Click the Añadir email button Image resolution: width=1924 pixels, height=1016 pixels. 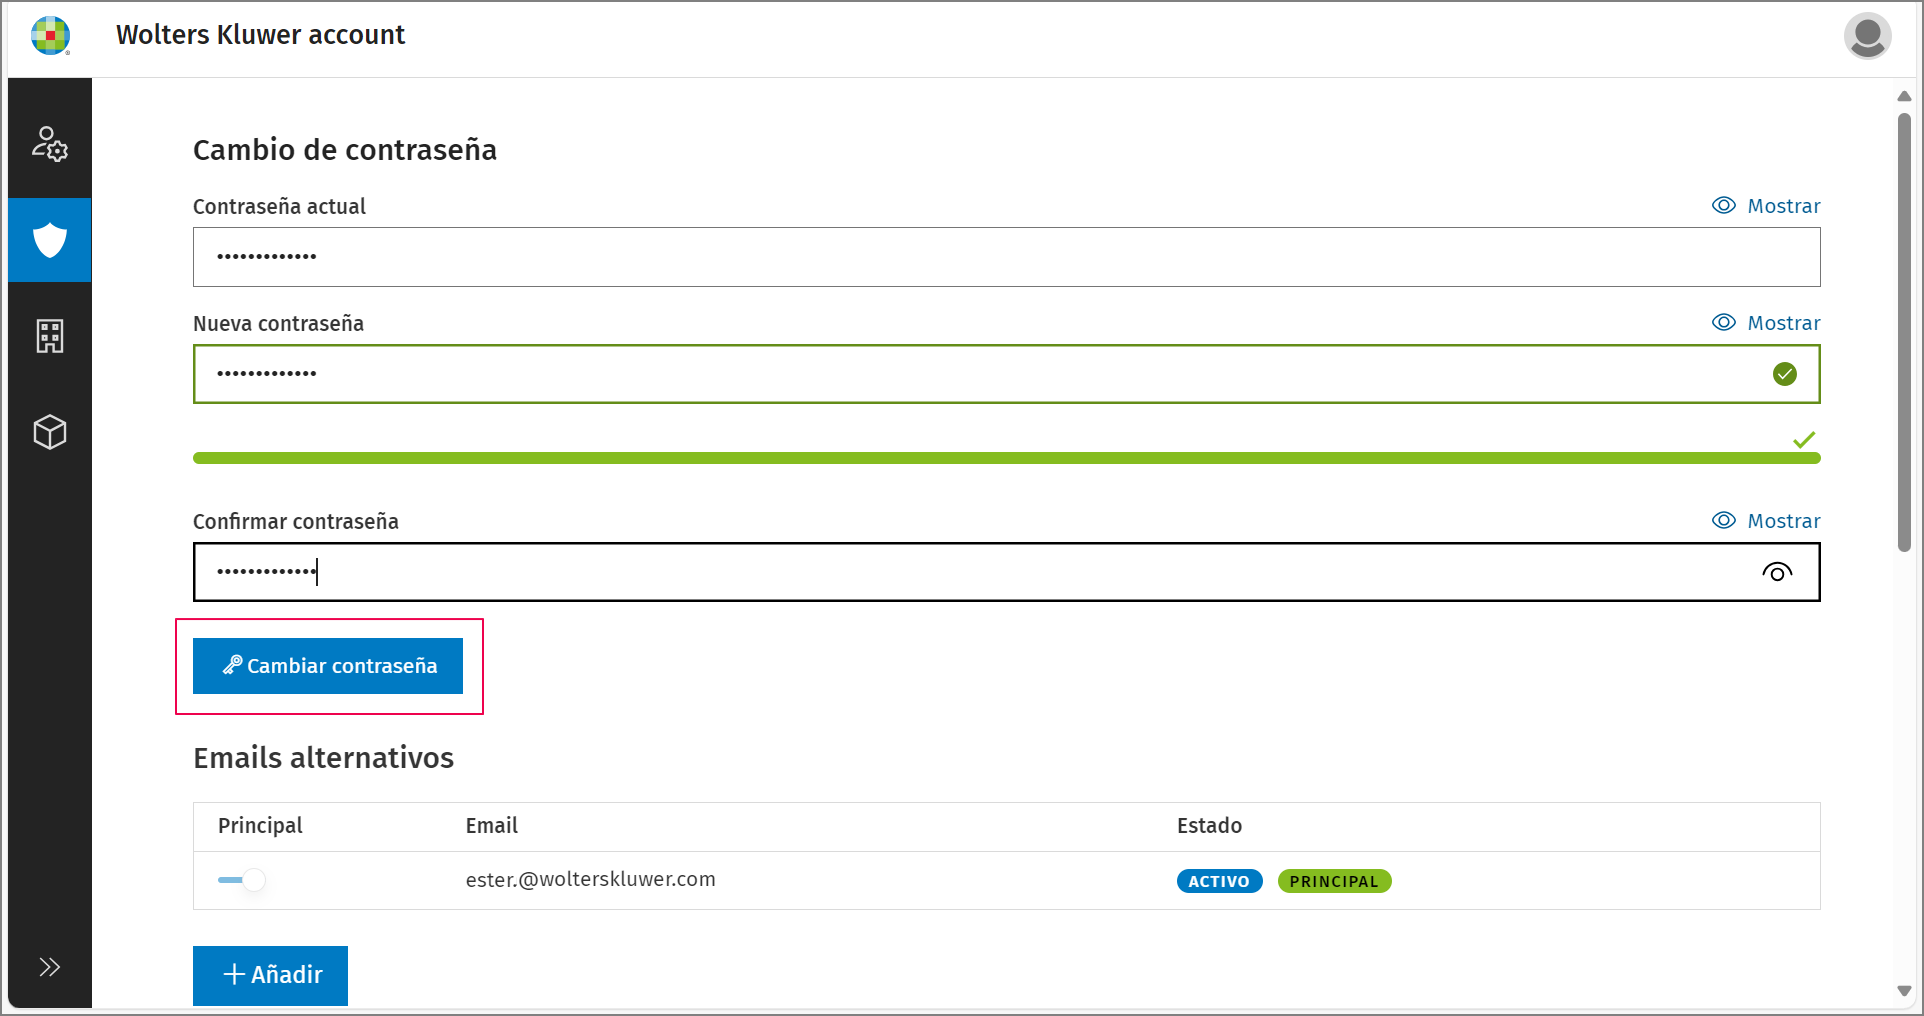point(270,975)
